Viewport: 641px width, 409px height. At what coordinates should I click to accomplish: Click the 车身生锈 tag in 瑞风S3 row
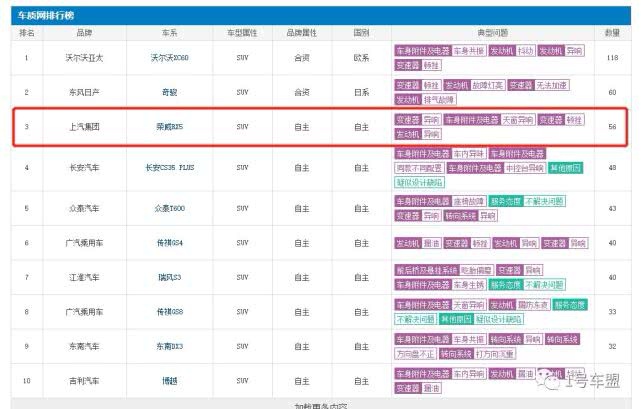tap(469, 284)
